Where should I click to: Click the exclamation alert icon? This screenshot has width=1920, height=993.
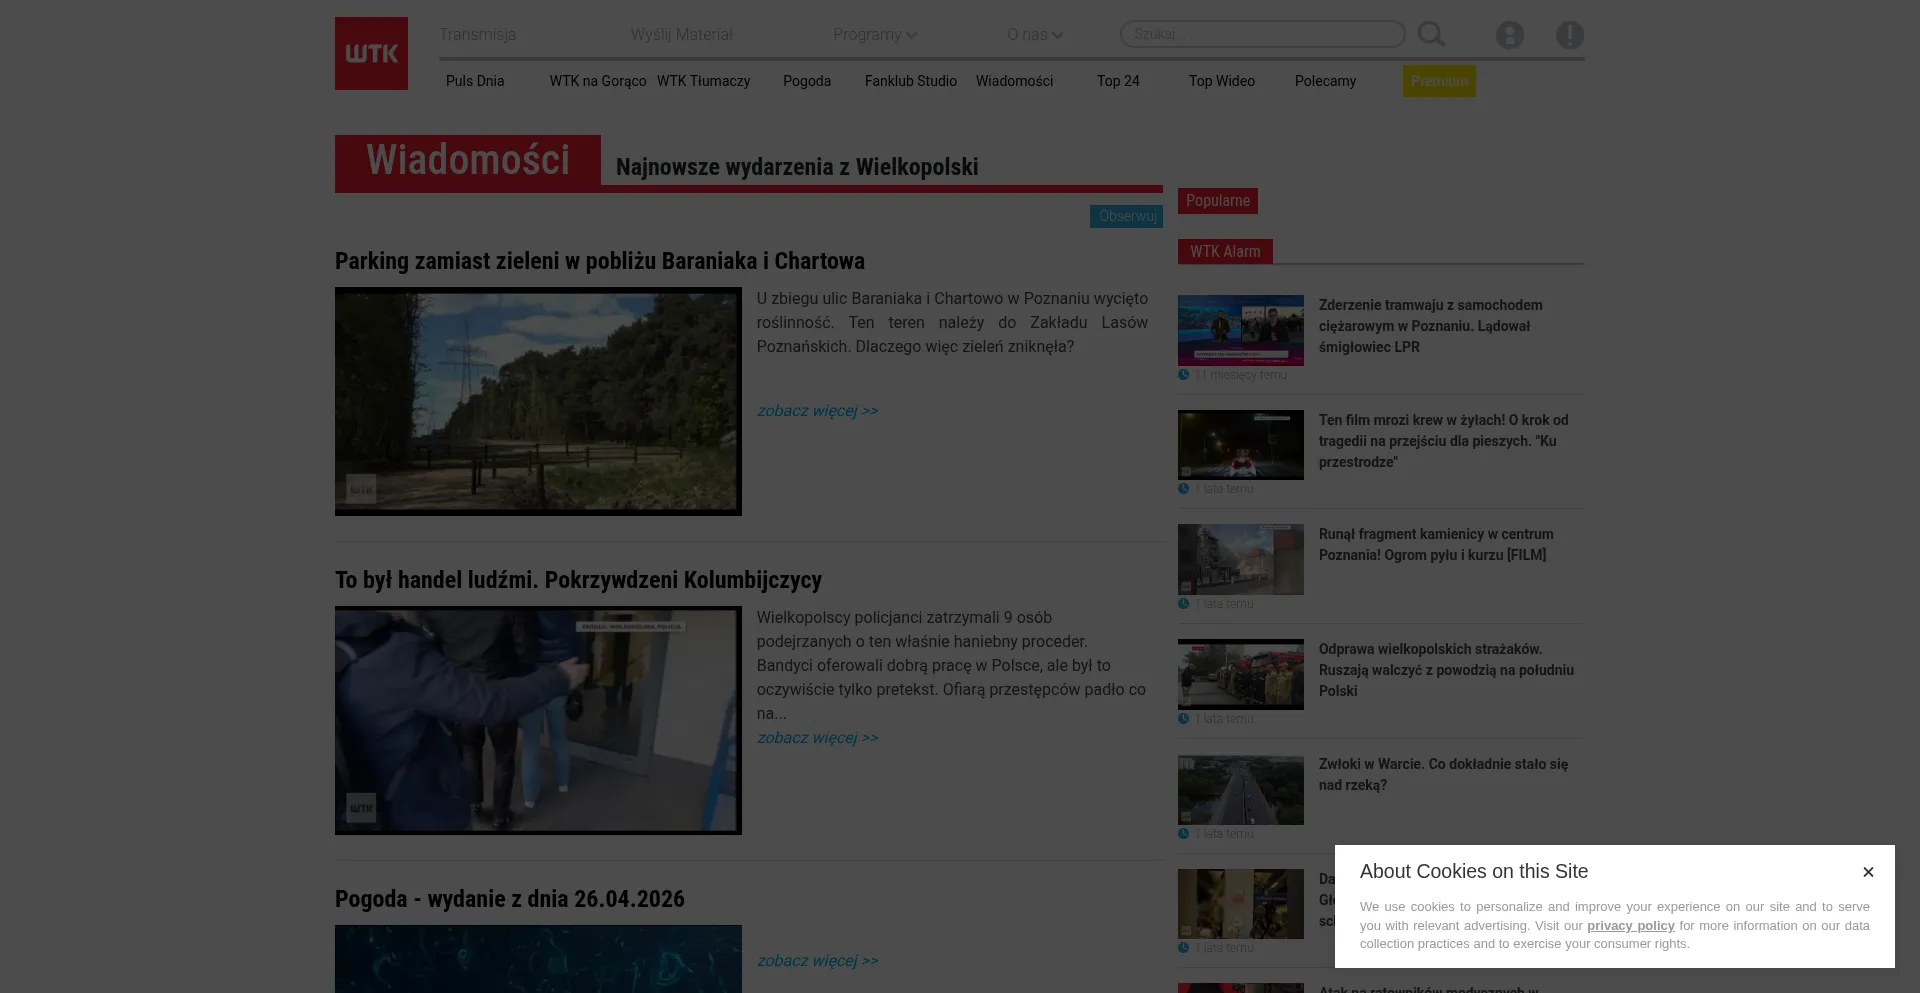click(1569, 35)
